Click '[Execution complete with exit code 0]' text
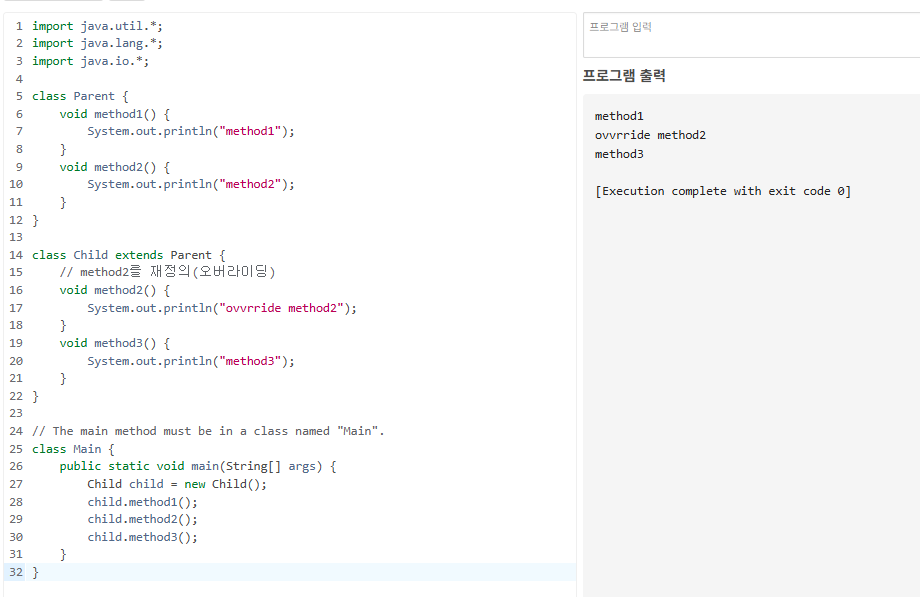This screenshot has width=920, height=597. click(723, 191)
